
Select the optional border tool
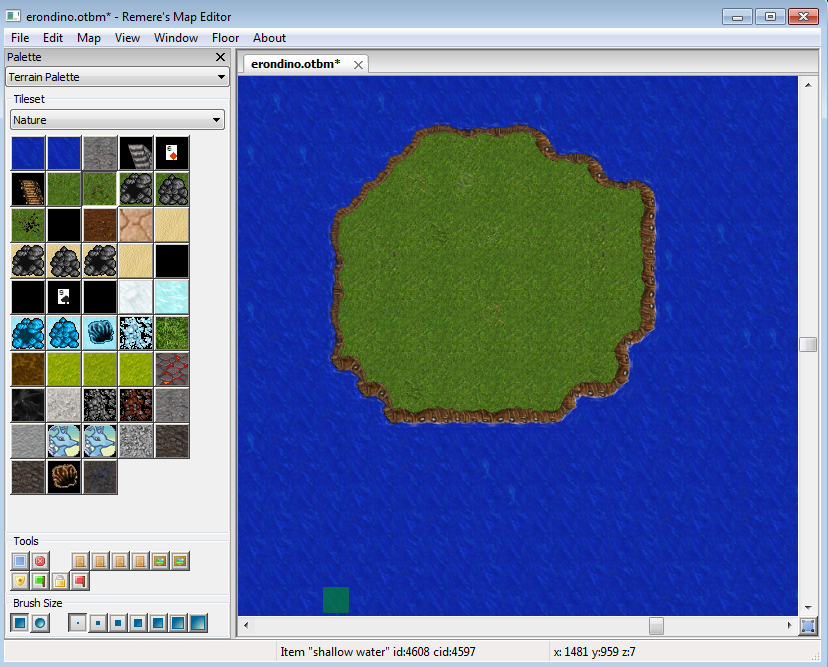[20, 561]
